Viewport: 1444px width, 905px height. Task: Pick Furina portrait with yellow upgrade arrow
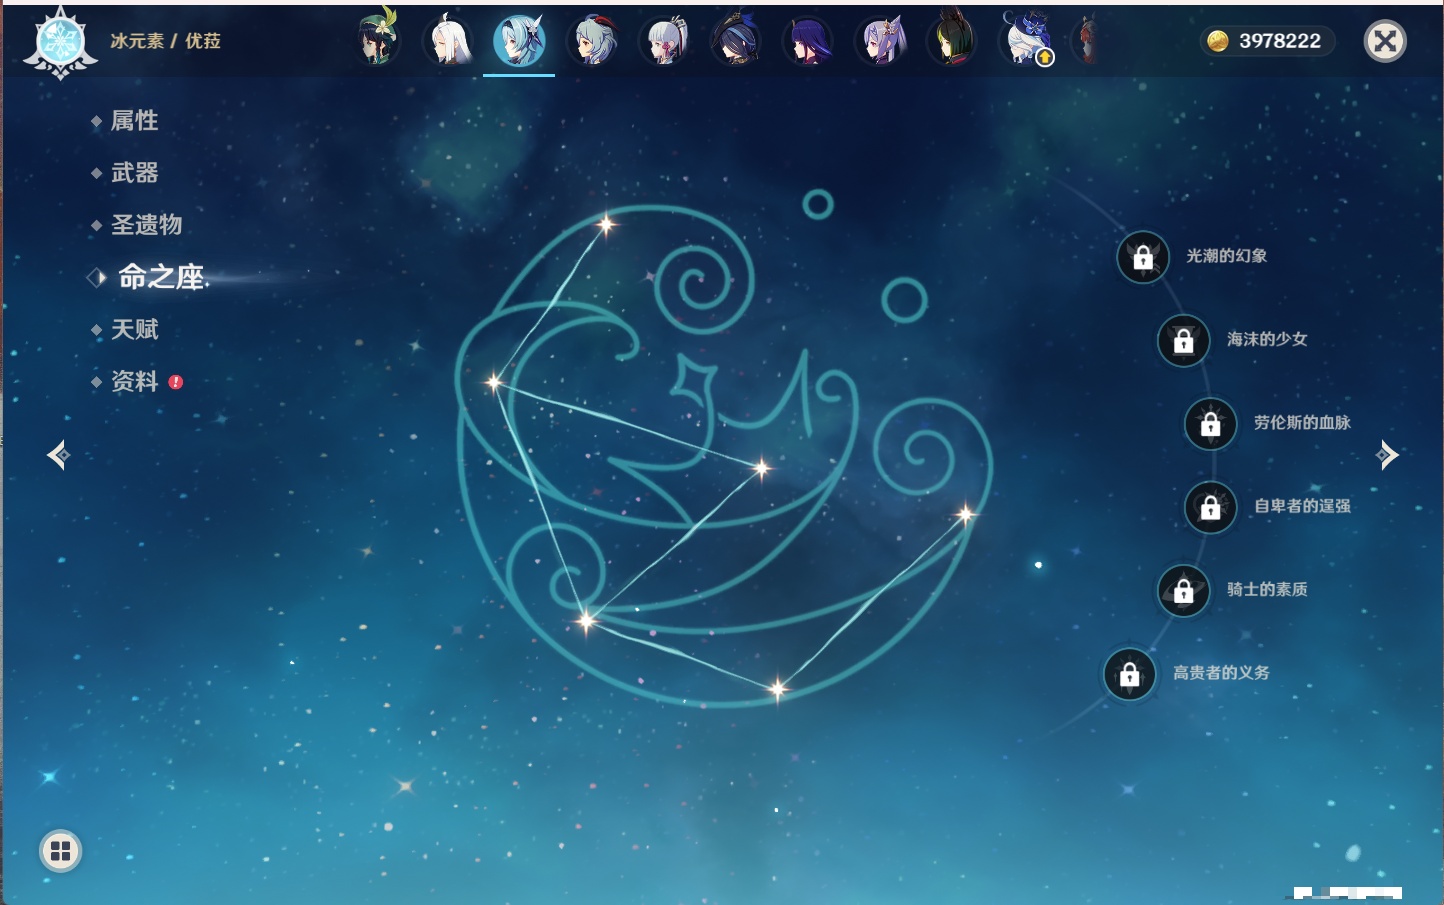pyautogui.click(x=1027, y=41)
